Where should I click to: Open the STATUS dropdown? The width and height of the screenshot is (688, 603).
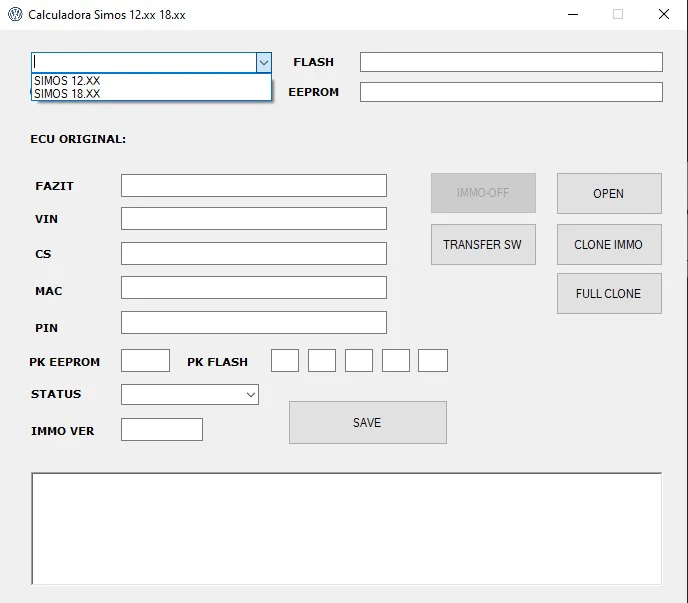tap(190, 395)
